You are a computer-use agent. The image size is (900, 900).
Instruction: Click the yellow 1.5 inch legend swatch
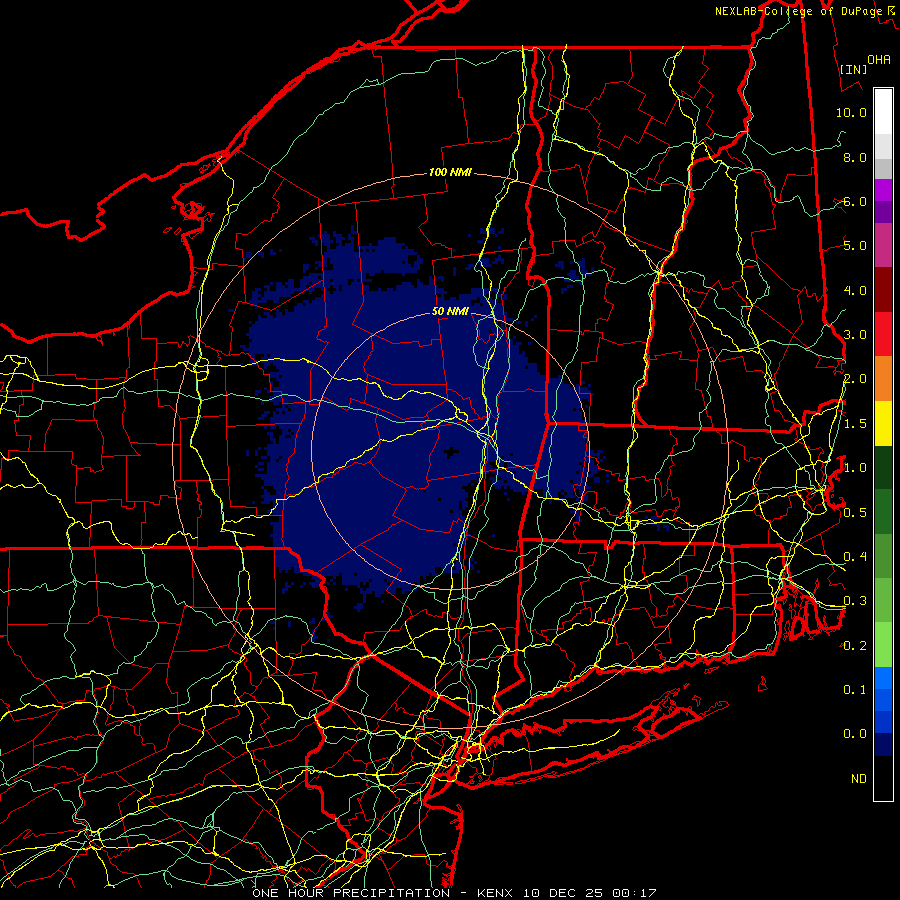click(883, 423)
